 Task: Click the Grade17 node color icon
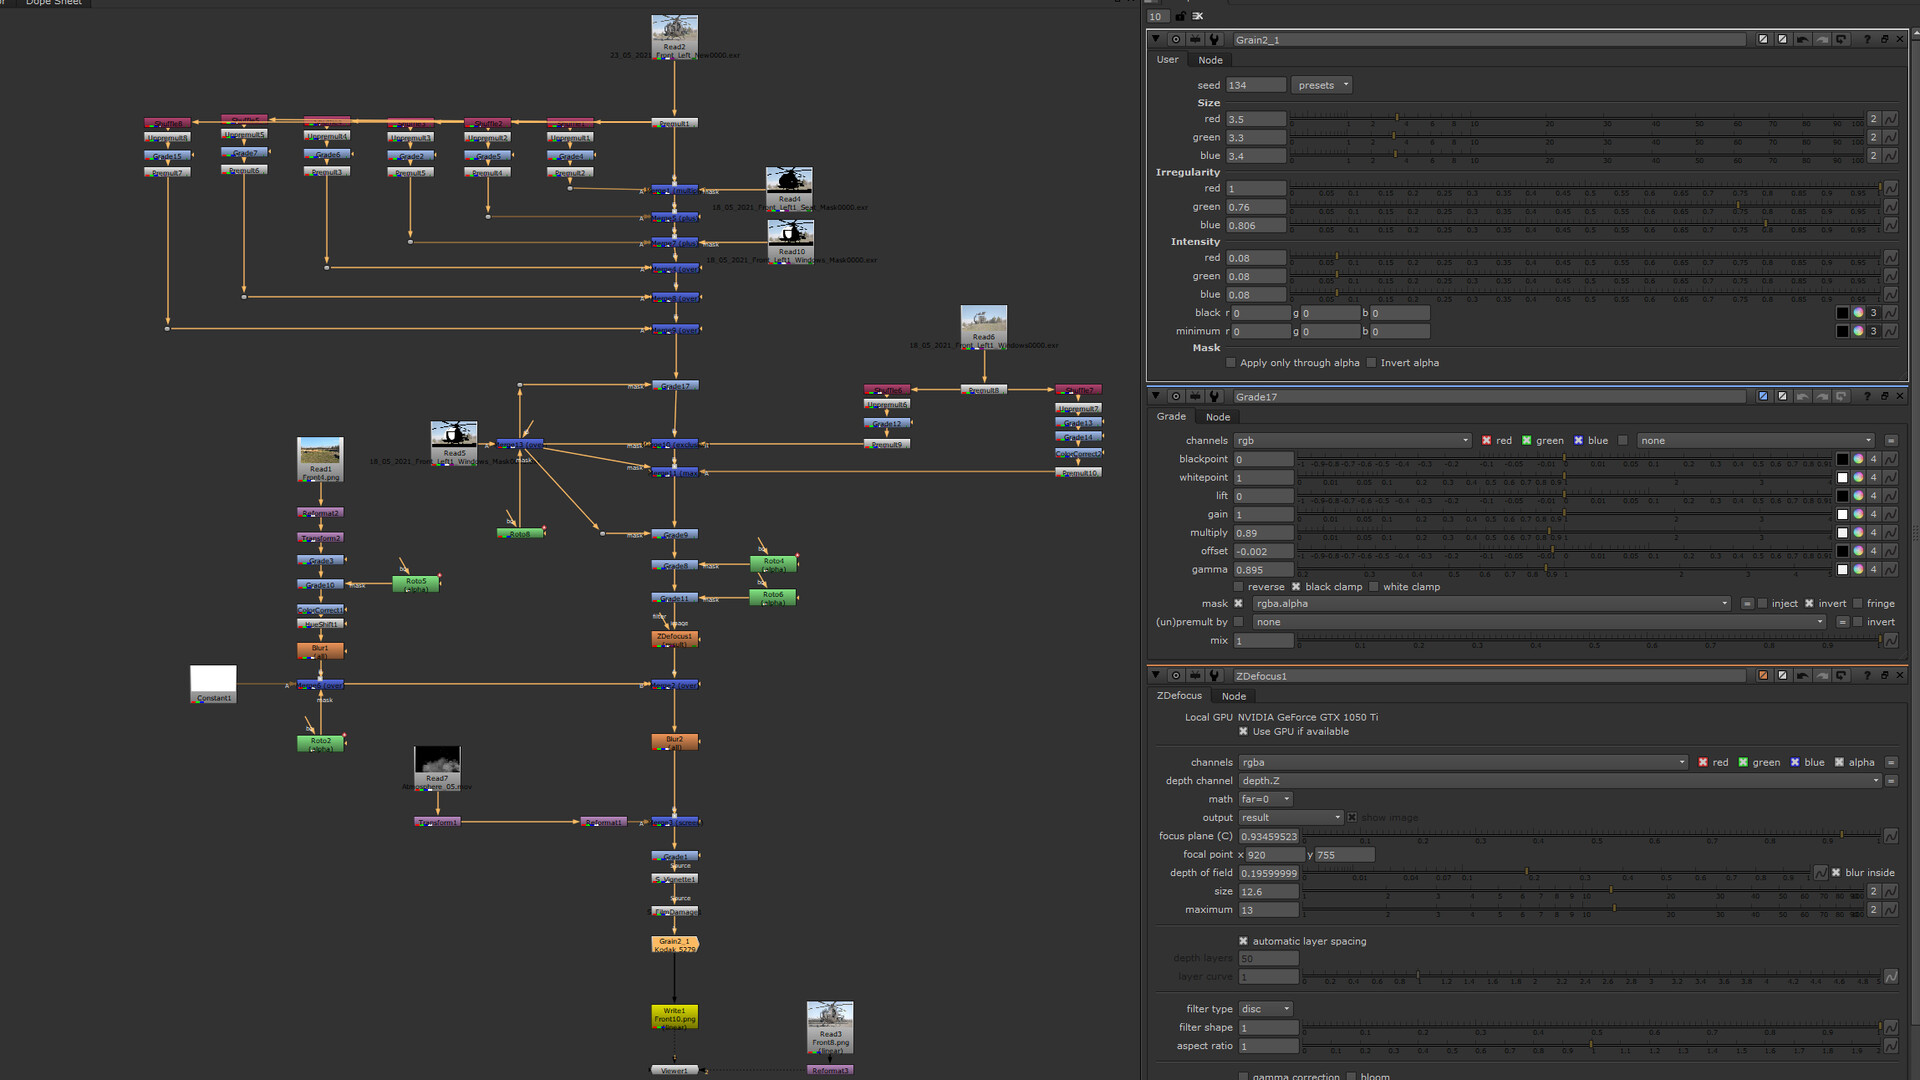coord(1763,397)
